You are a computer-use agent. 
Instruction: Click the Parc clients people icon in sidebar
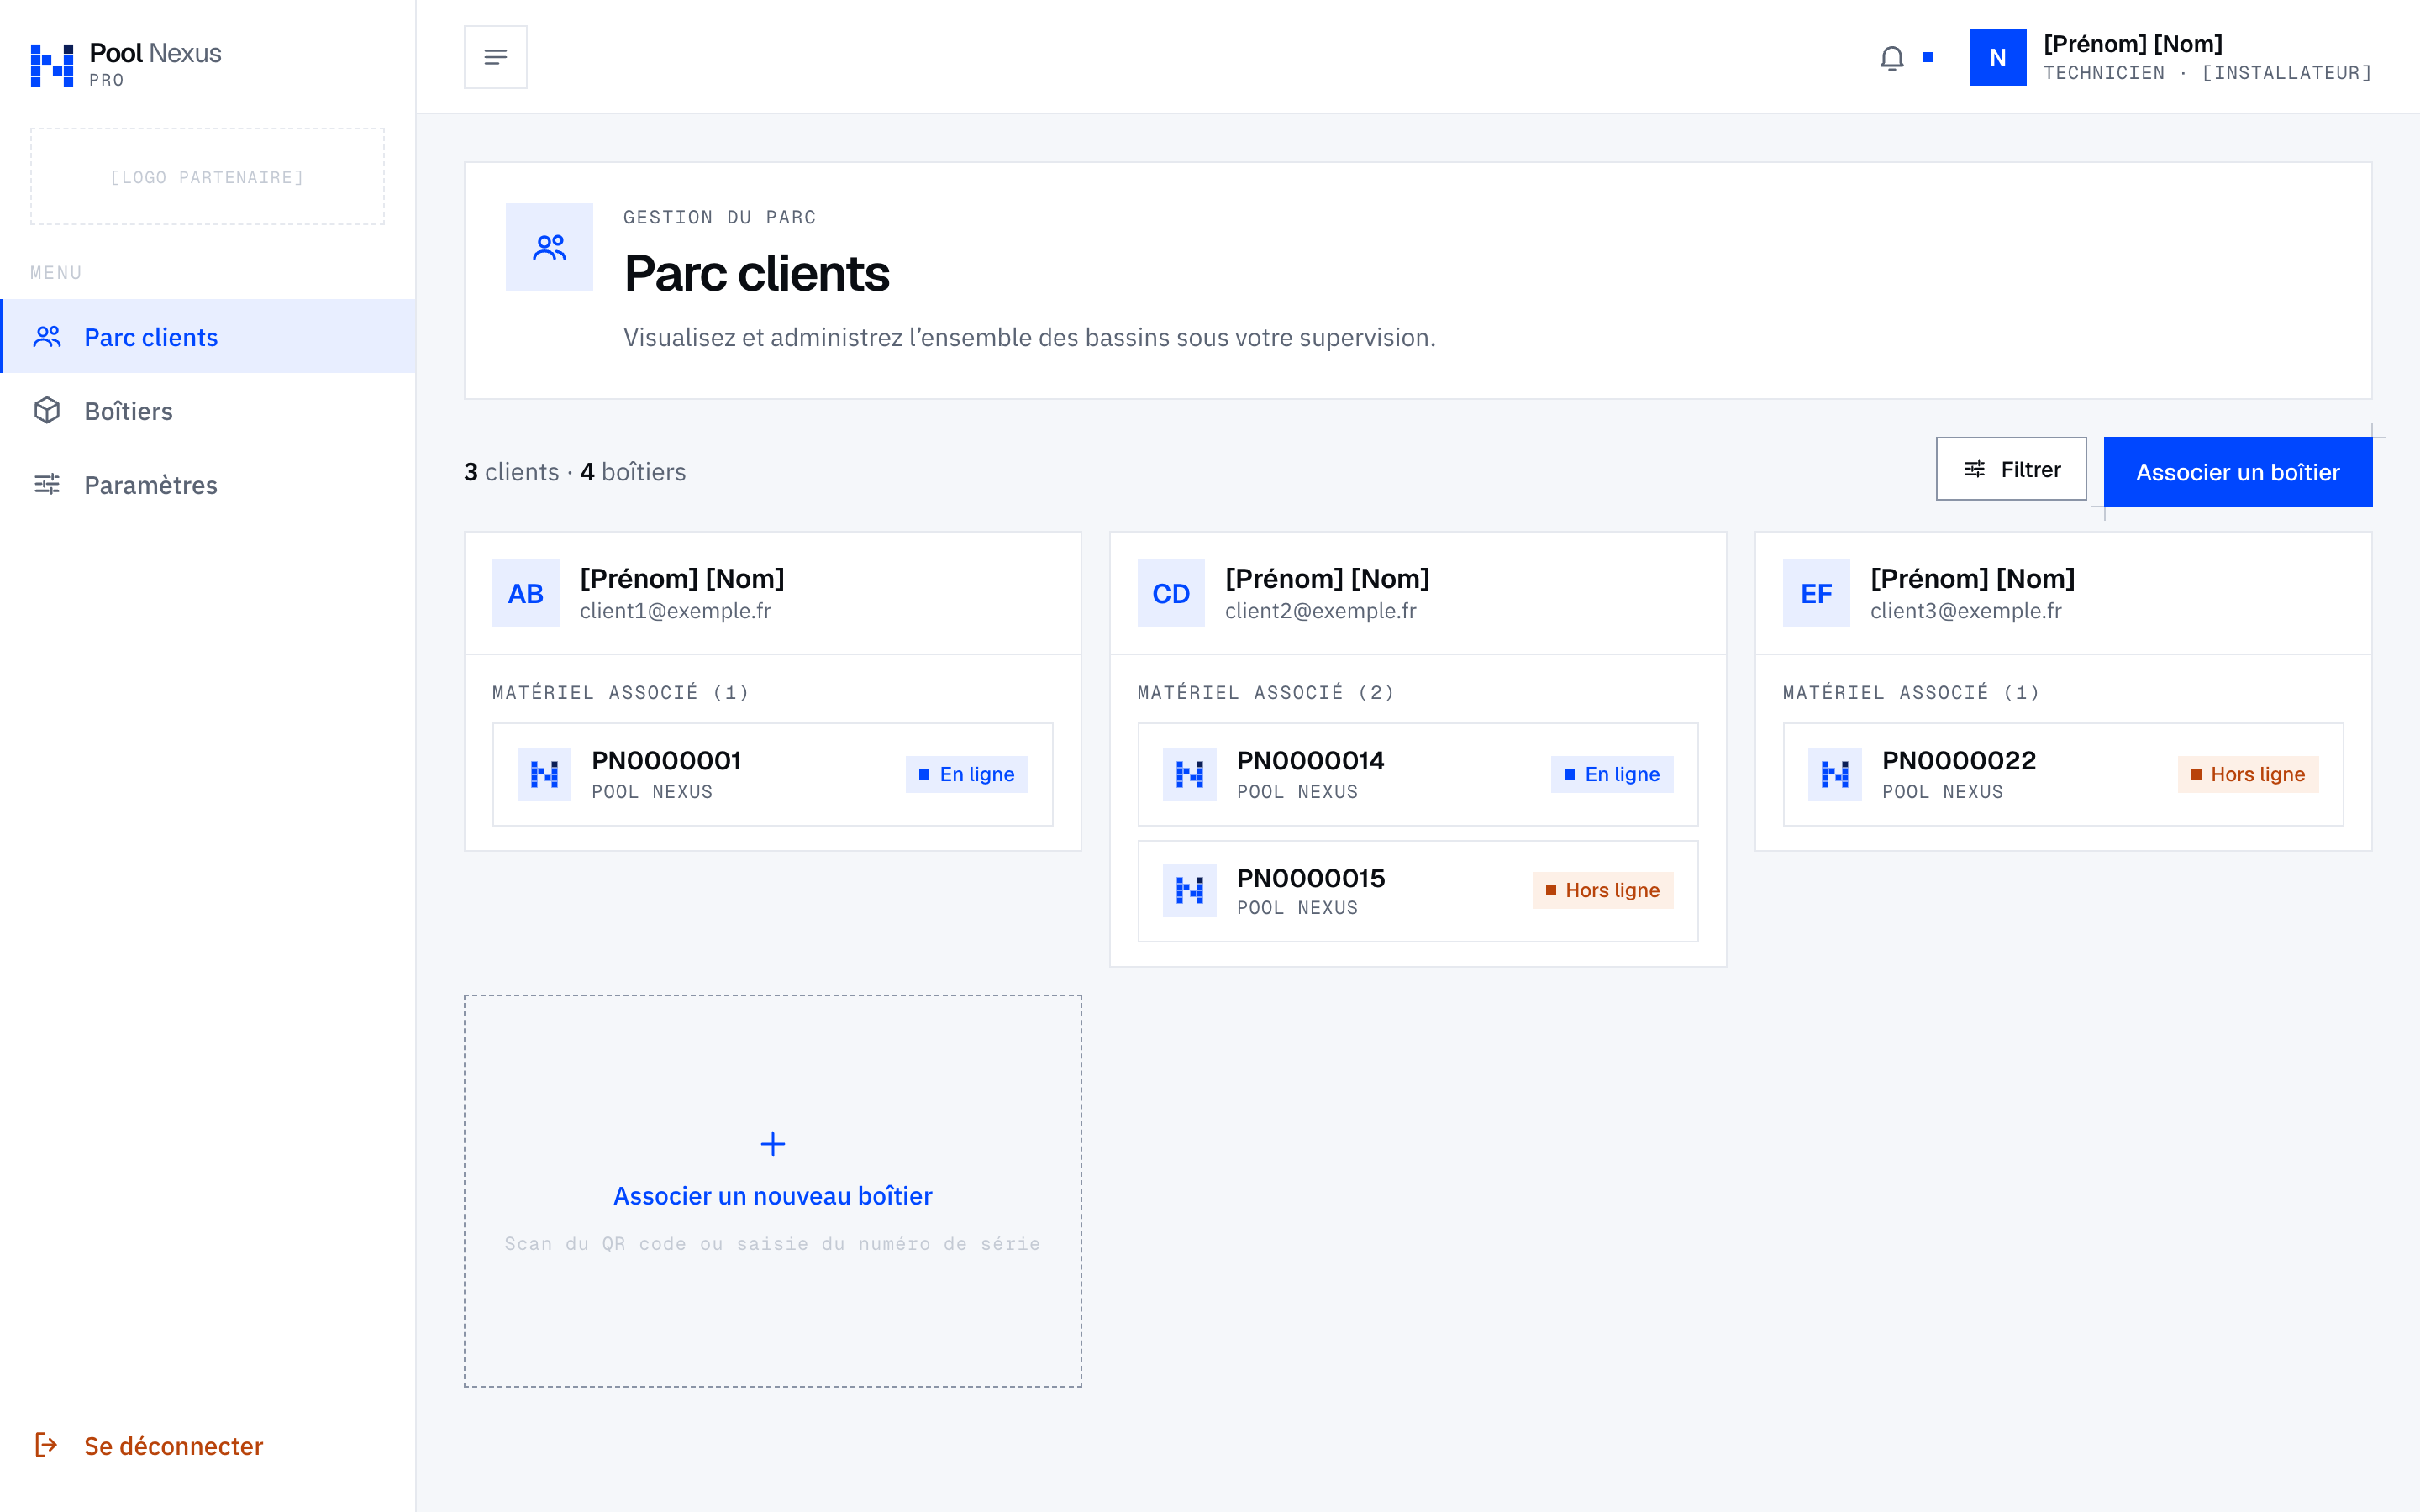pyautogui.click(x=47, y=337)
